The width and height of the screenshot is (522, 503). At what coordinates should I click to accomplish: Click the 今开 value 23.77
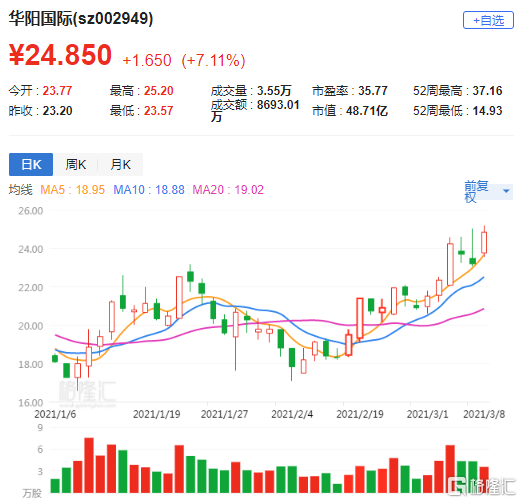(x=57, y=91)
